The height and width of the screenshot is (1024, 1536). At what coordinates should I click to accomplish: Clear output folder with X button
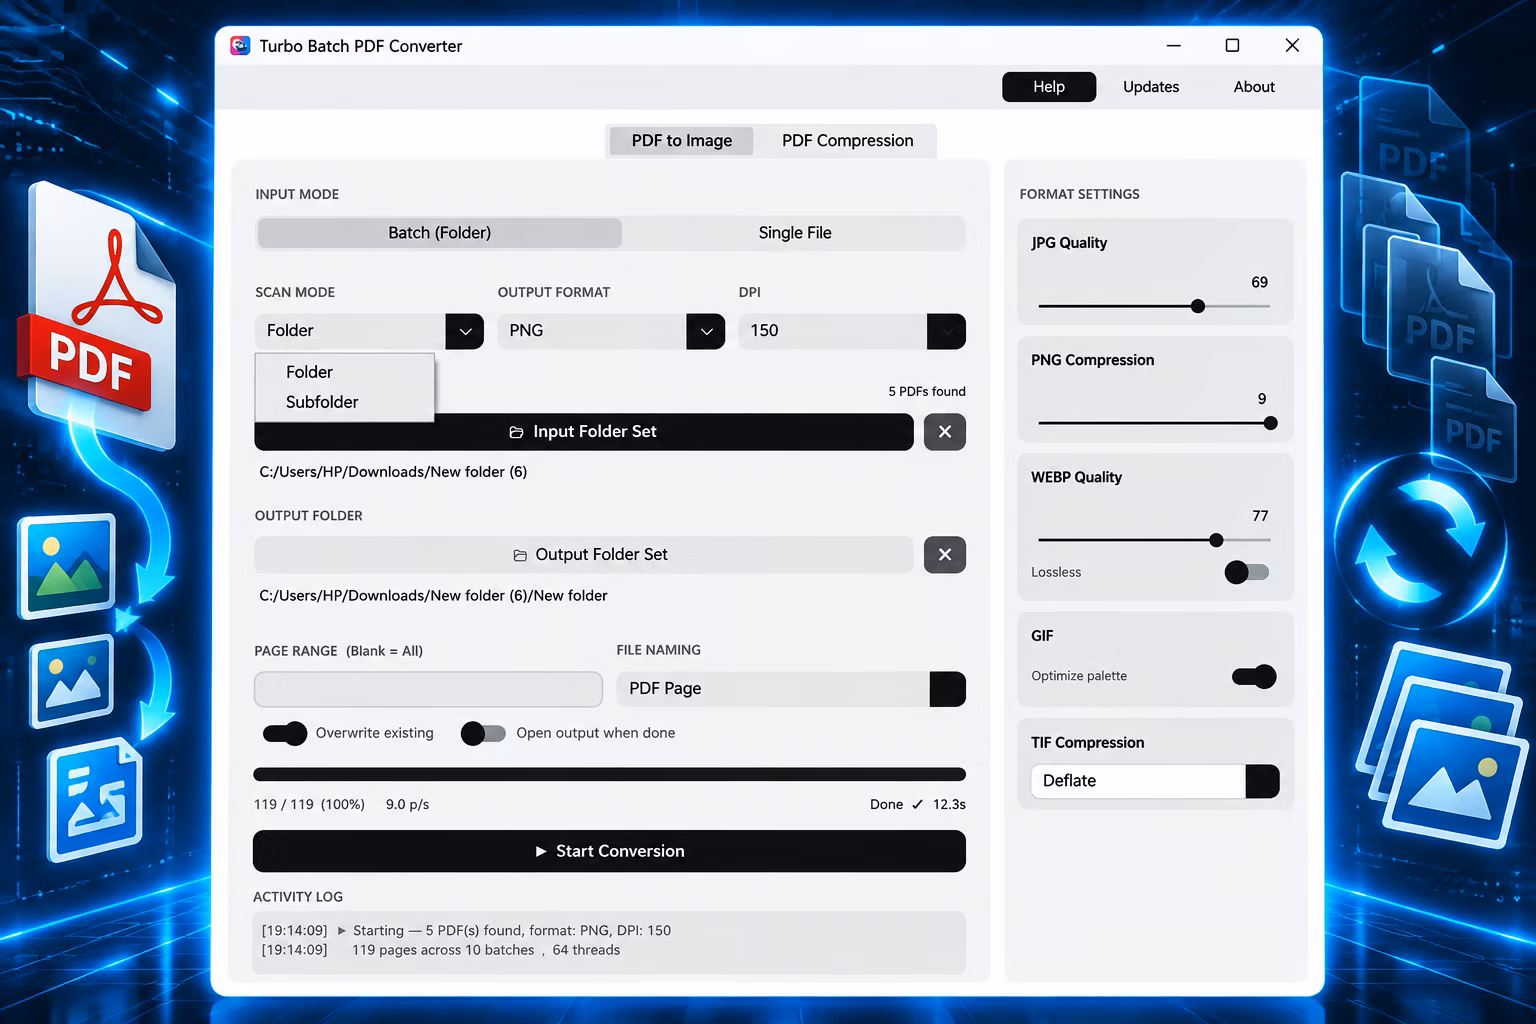click(945, 555)
